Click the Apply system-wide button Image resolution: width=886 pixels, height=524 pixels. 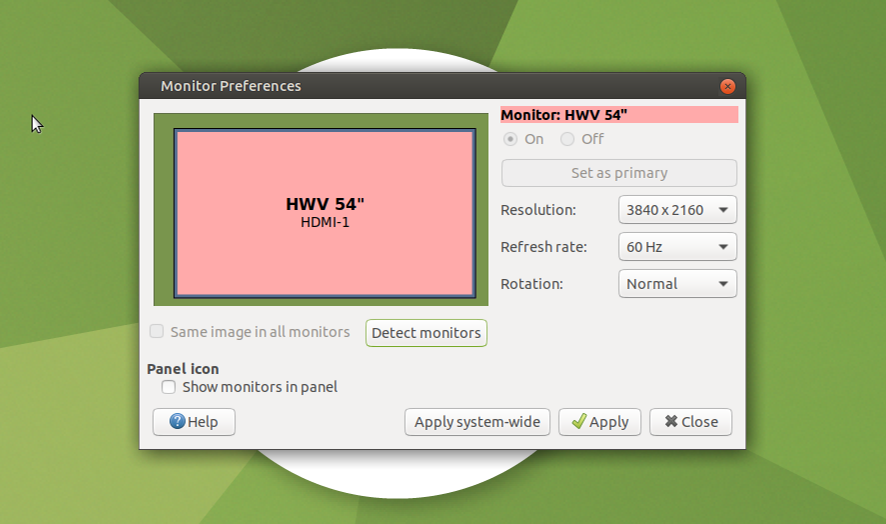(x=477, y=422)
